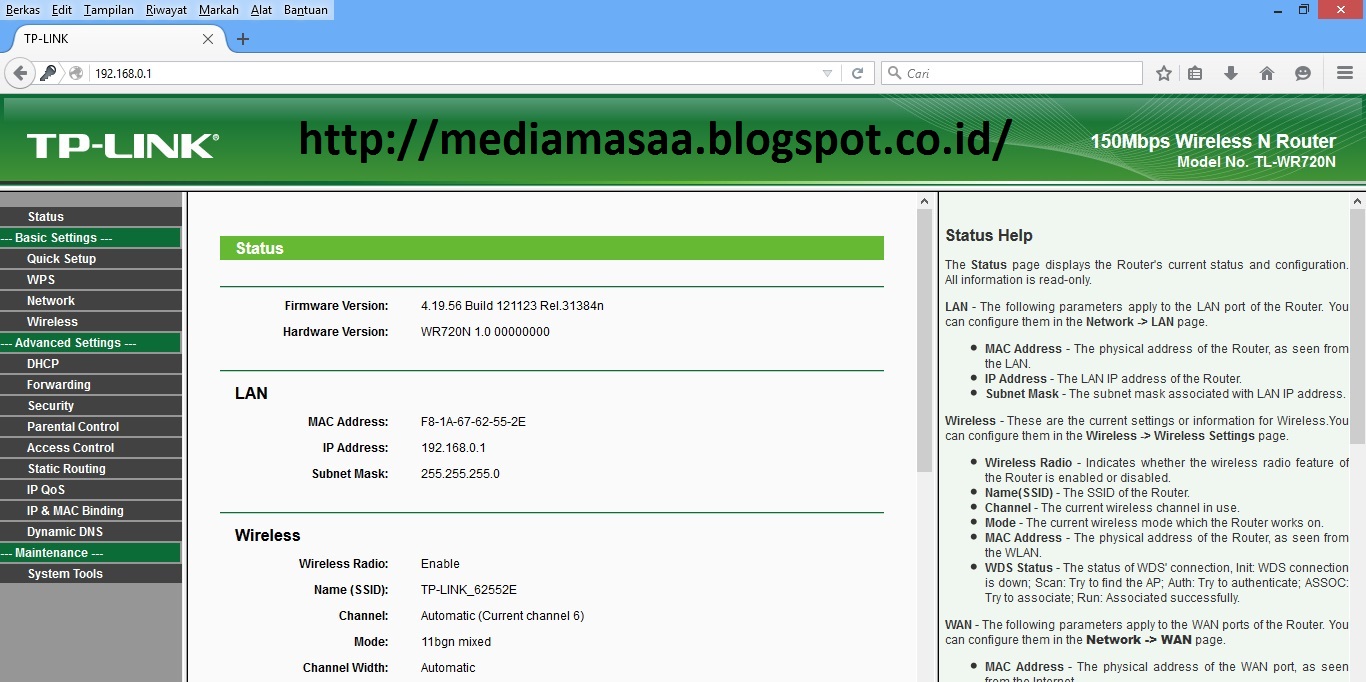Click the Status Help heading
This screenshot has height=682, width=1366.
(x=989, y=236)
